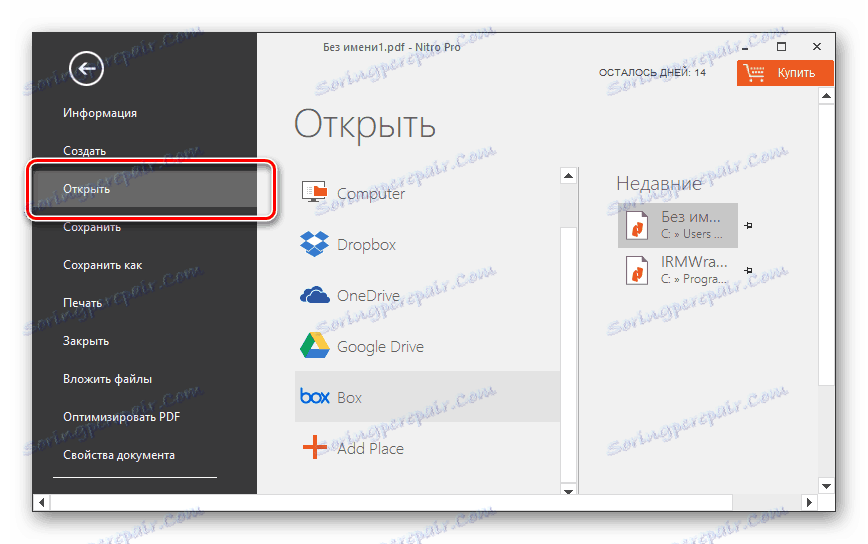868x544 pixels.
Task: Click the ОСТАЛОСЬ ДНЕЙ: 14 trial text
Action: click(652, 72)
